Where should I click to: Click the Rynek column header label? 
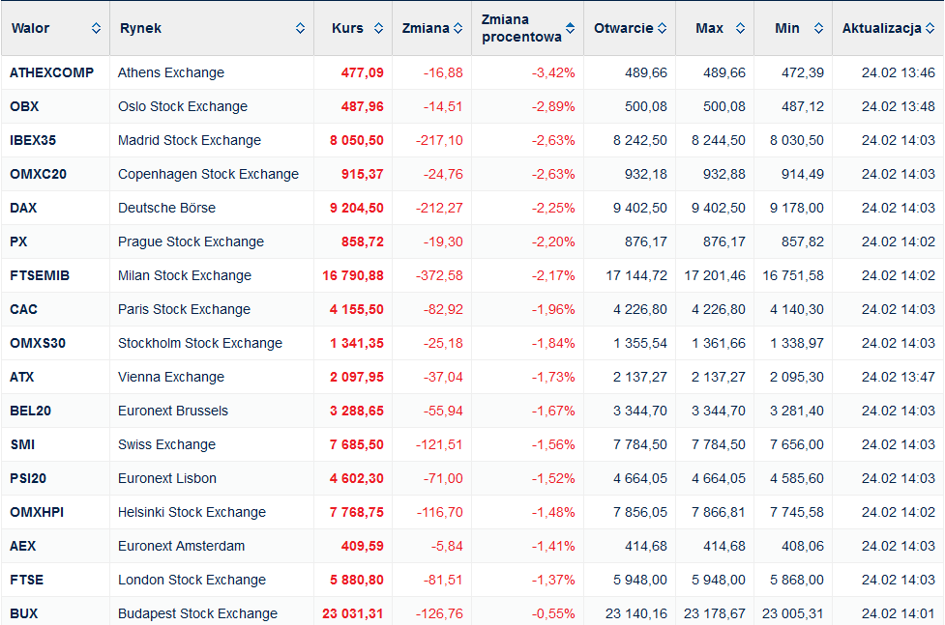pos(140,28)
